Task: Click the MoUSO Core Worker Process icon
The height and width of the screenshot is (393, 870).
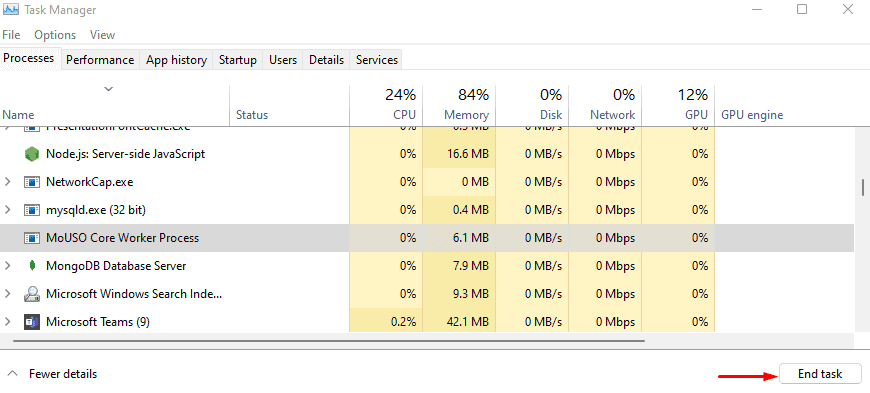Action: coord(32,238)
